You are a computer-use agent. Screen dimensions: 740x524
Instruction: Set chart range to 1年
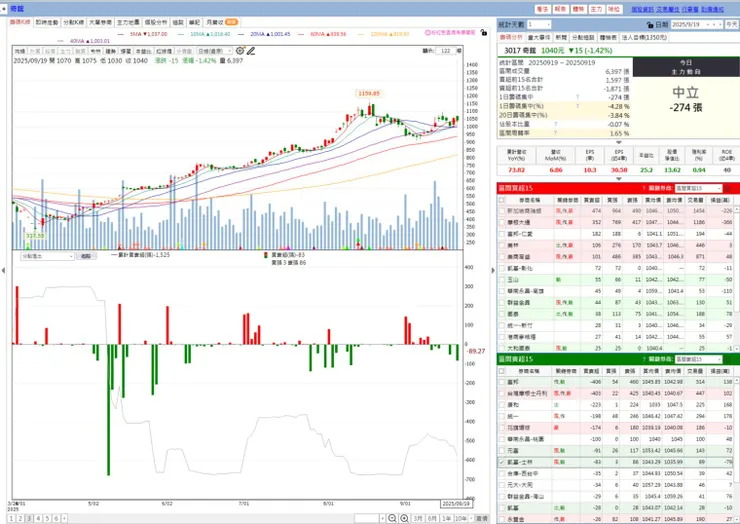point(446,518)
